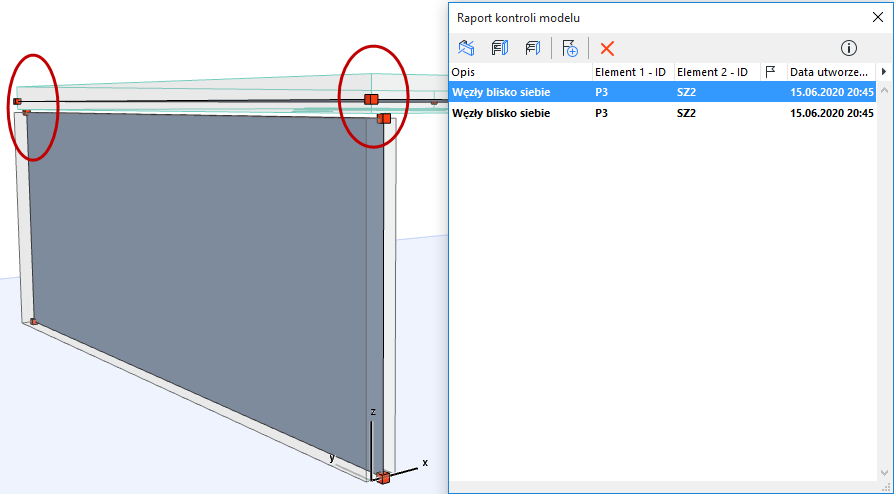Click the blue select-elements-in-3D icon

point(466,48)
